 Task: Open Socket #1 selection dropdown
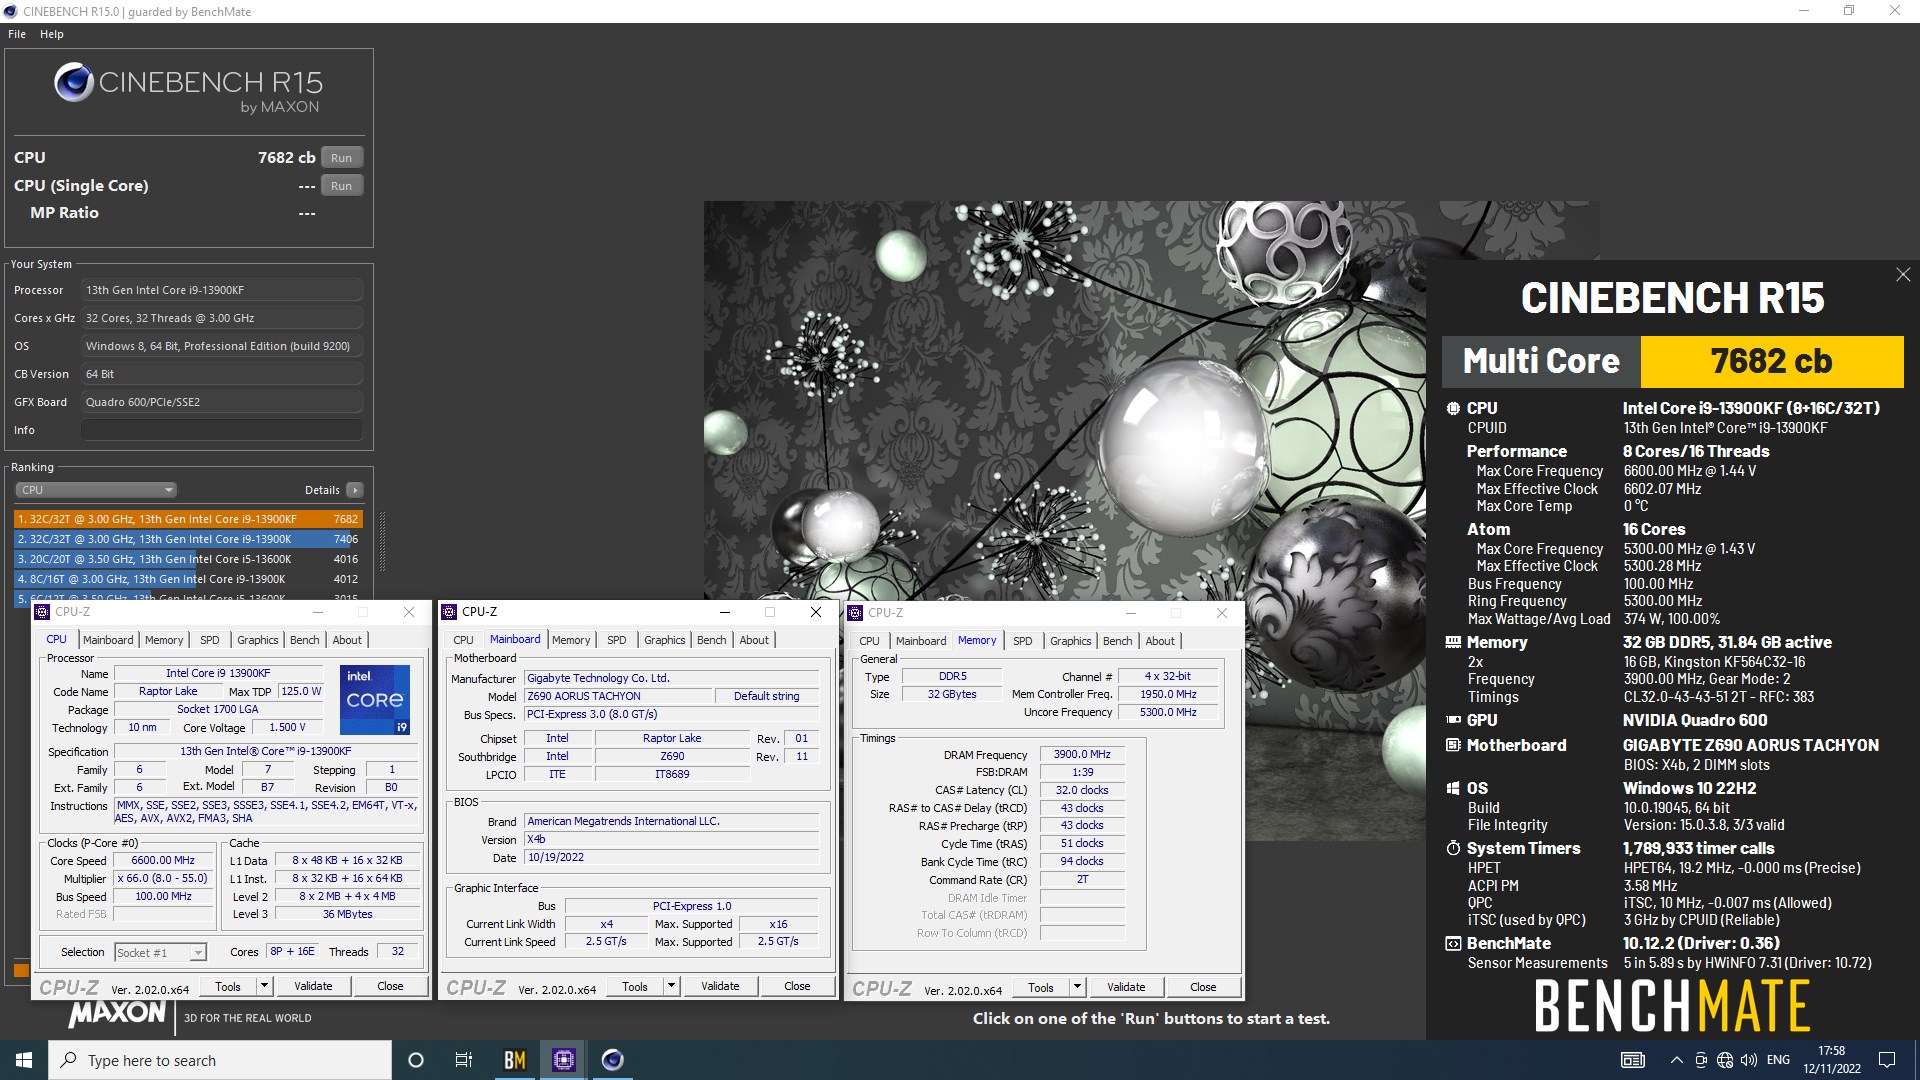(x=160, y=953)
